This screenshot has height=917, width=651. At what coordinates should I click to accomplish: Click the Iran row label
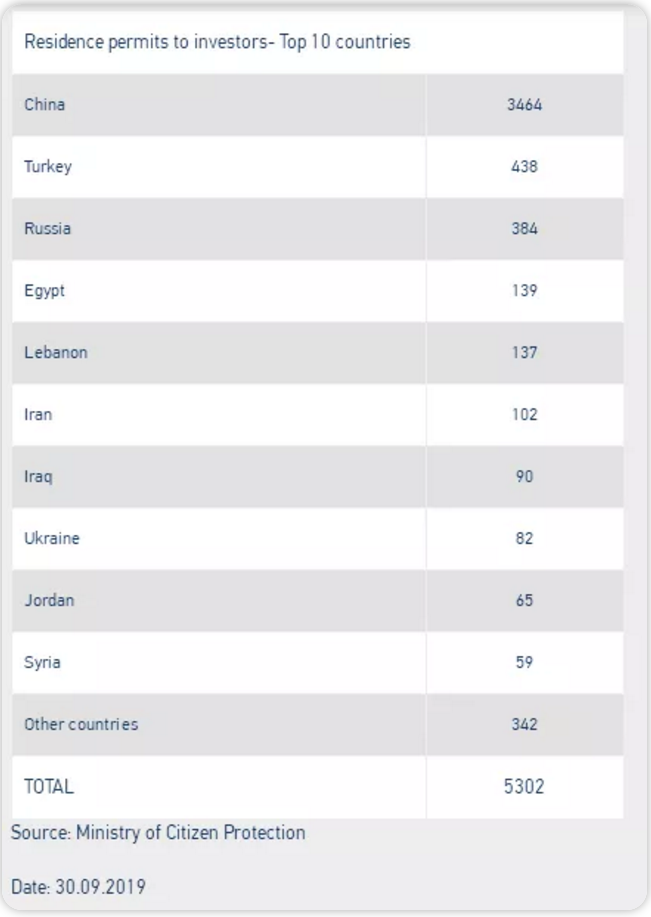click(38, 414)
